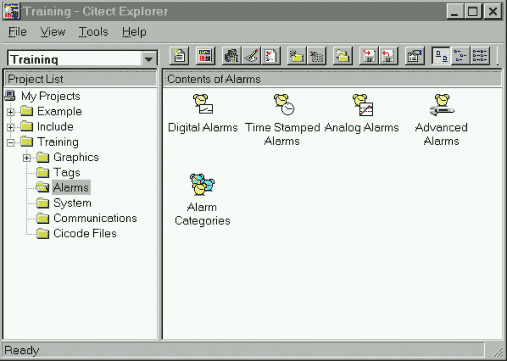
Task: Open the project selector dropdown arrow
Action: (x=149, y=59)
